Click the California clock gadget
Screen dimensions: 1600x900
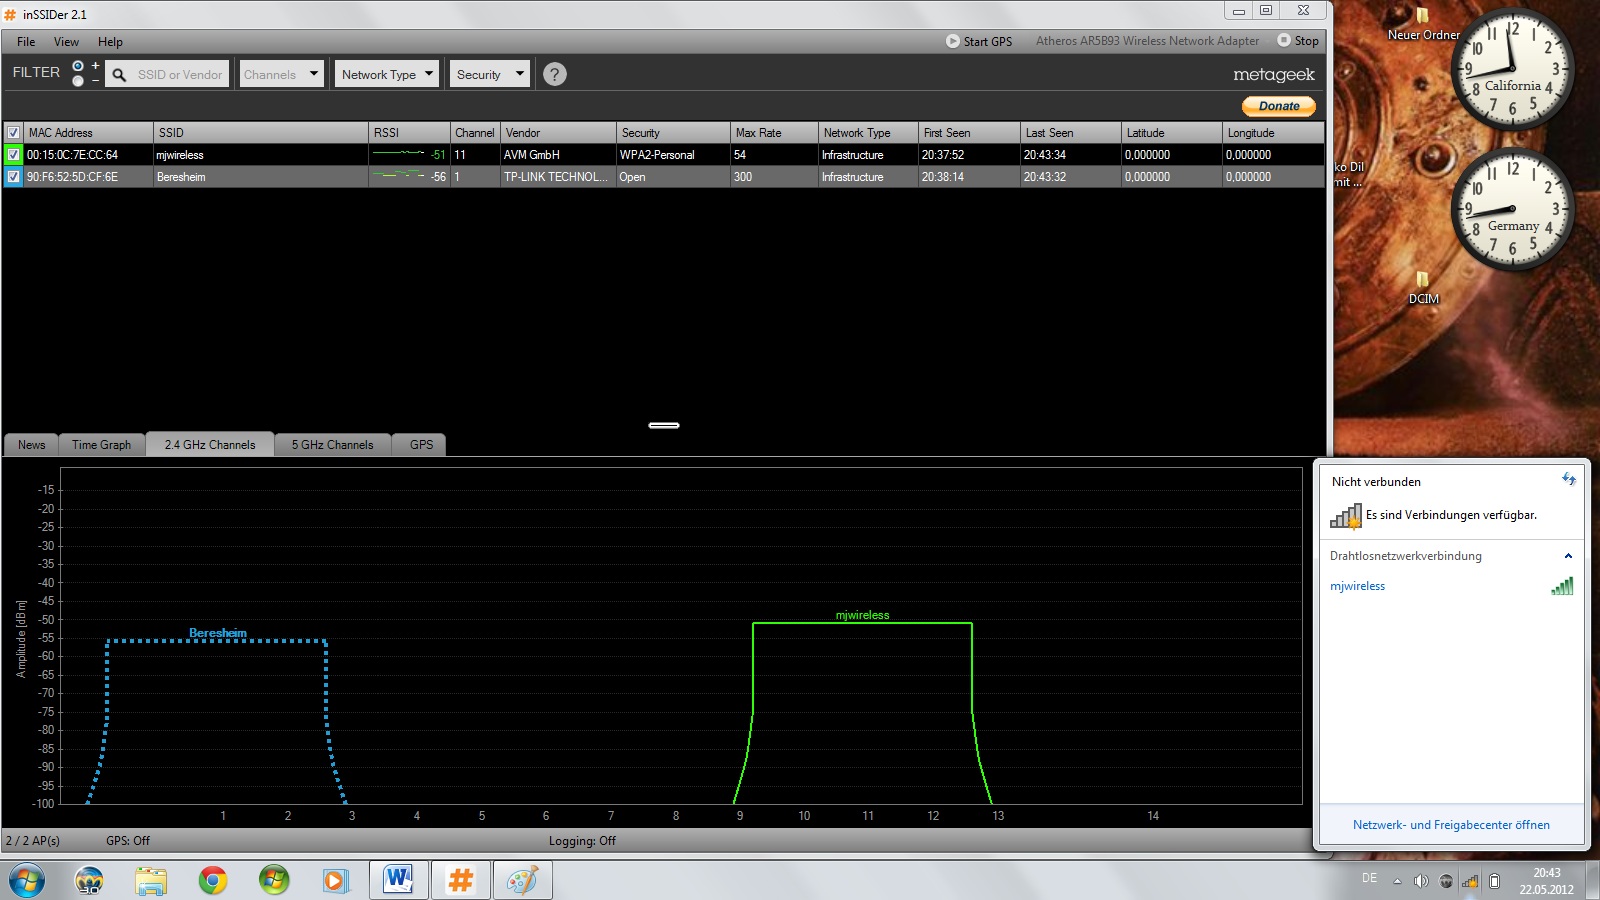click(x=1512, y=68)
